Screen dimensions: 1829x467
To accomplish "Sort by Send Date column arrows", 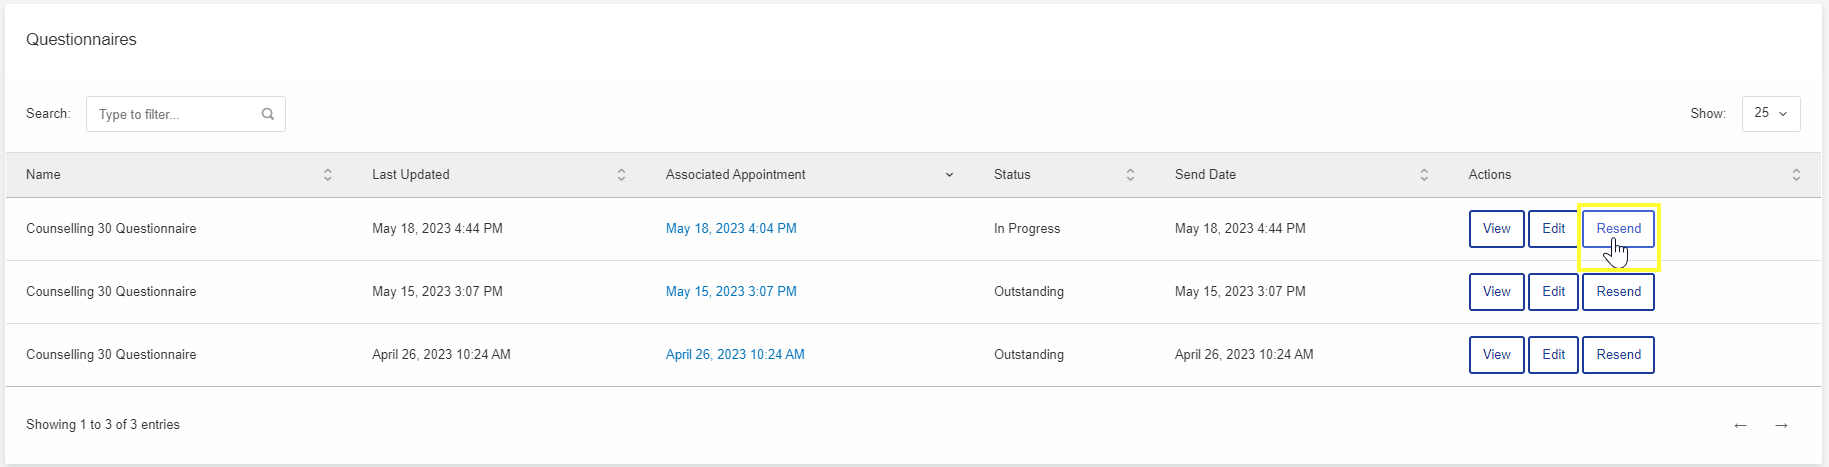I will click(1424, 175).
